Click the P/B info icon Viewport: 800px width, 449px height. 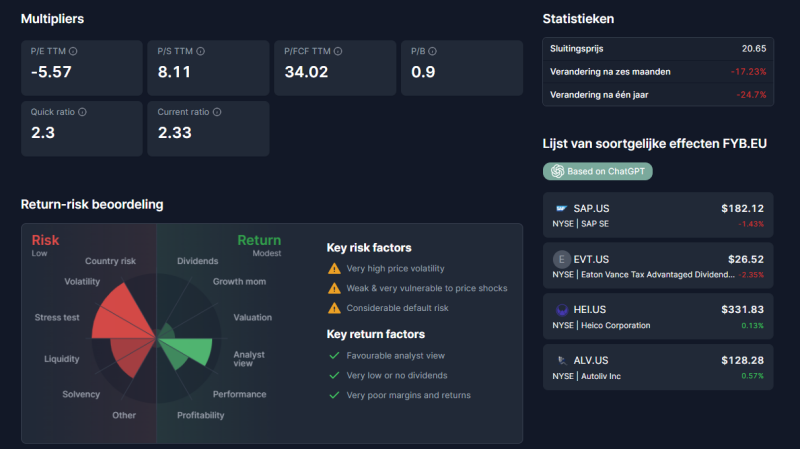pos(432,51)
